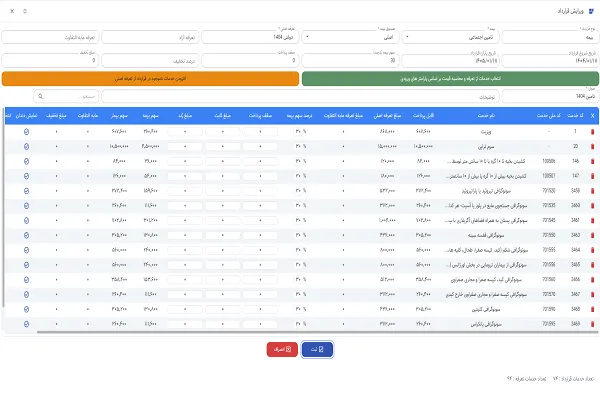The width and height of the screenshot is (600, 400).
Task: Click the orange add missing services button
Action: [x=150, y=78]
